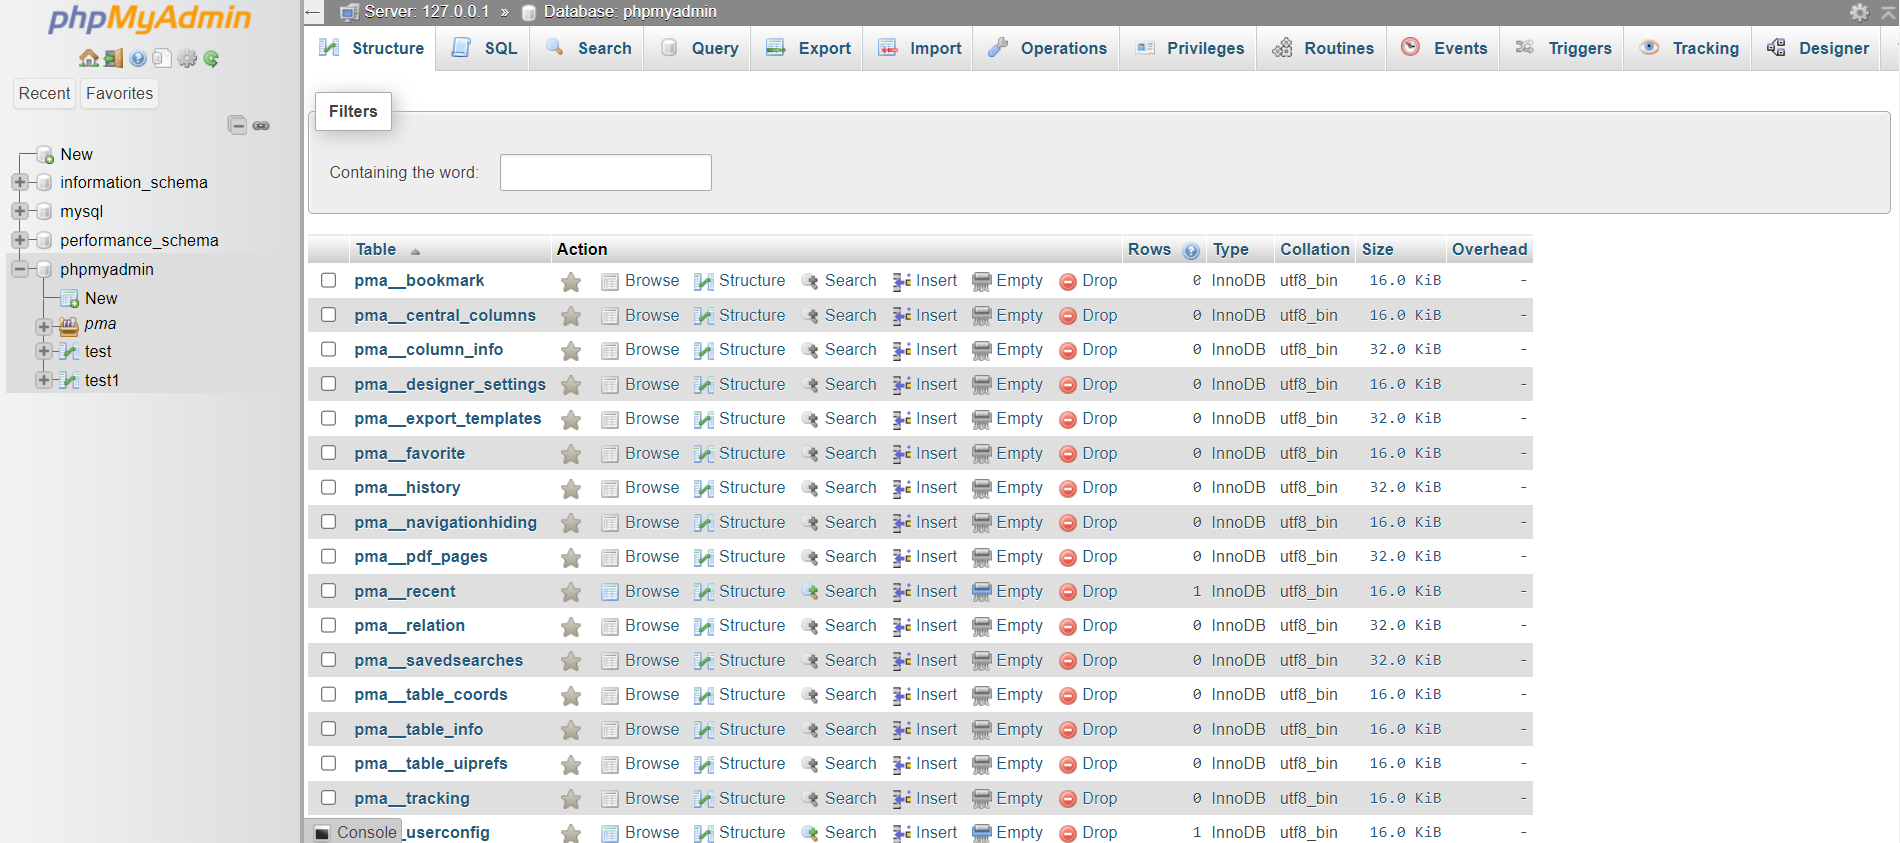Check the pma__designer_settings checkbox
1900x843 pixels.
coord(328,384)
